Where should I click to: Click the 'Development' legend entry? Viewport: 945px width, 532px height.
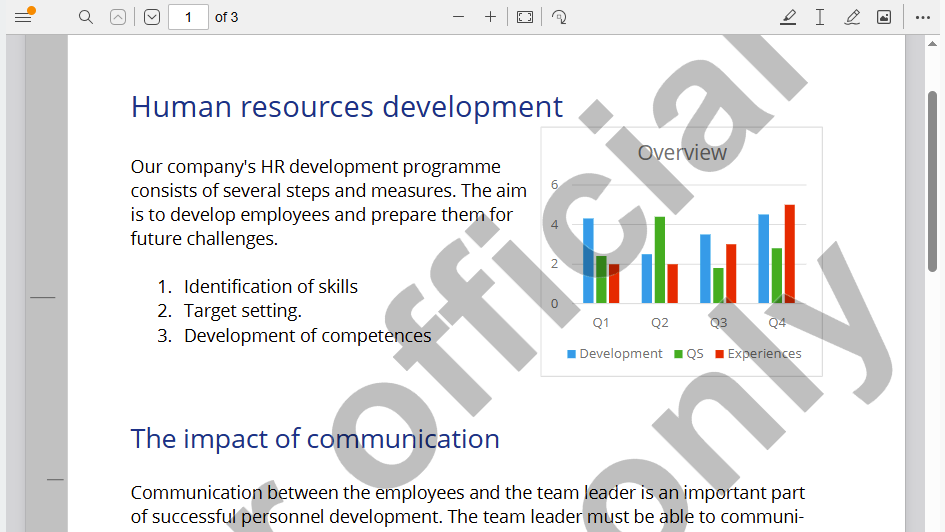pyautogui.click(x=615, y=354)
